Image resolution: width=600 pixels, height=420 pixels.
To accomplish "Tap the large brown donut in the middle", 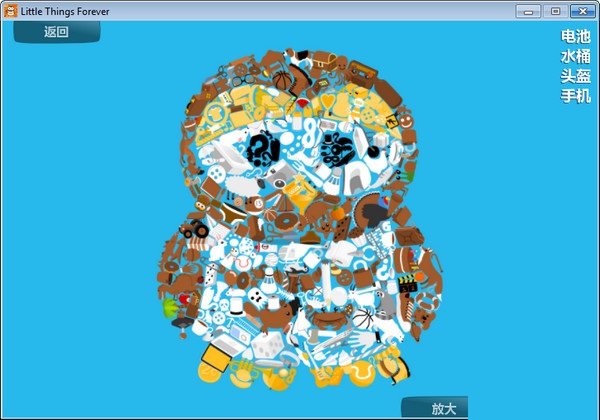I will (287, 222).
